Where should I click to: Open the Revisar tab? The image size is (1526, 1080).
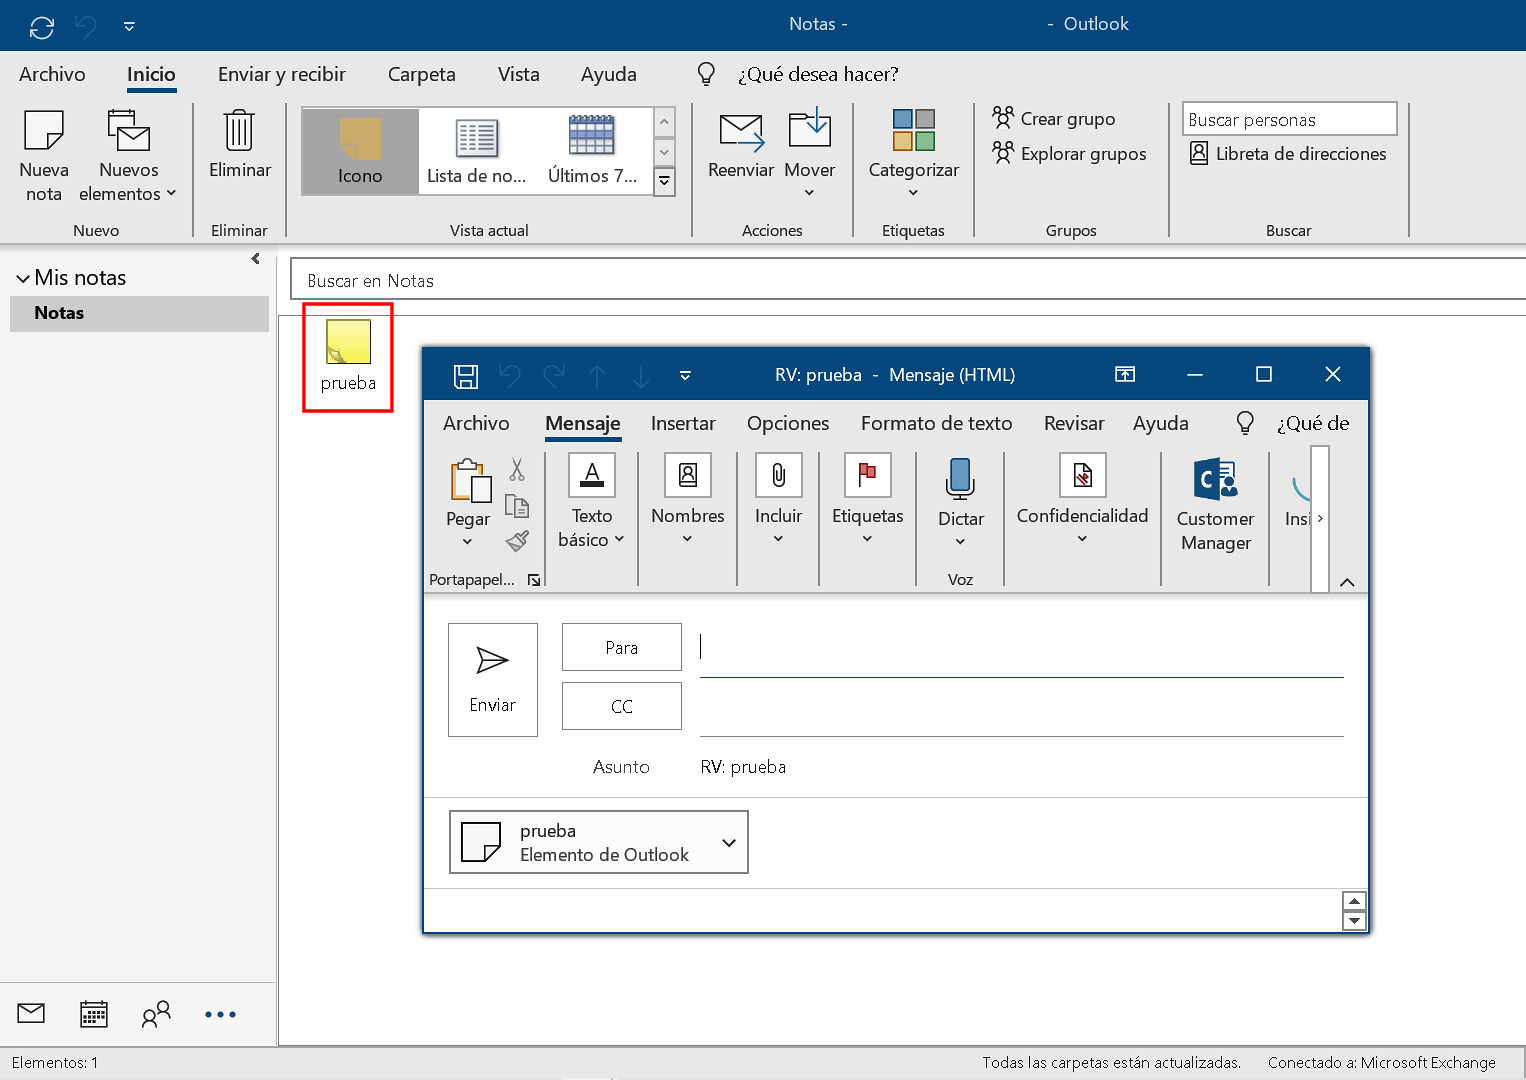coord(1074,424)
